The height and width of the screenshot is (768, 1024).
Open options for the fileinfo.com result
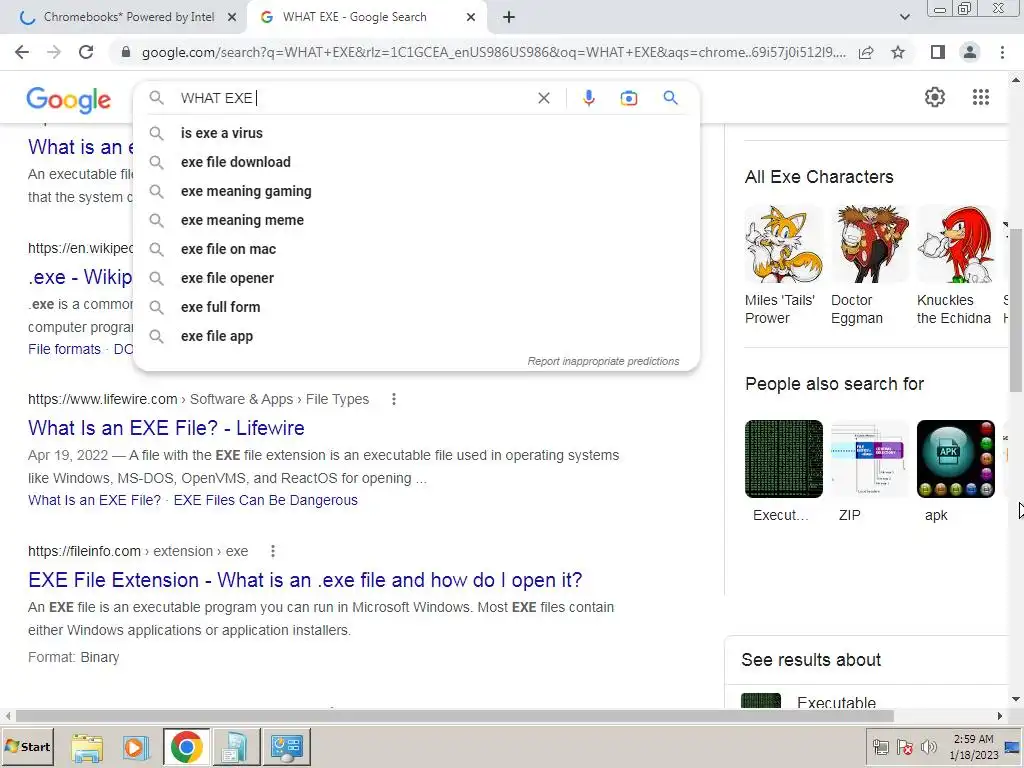coord(272,551)
